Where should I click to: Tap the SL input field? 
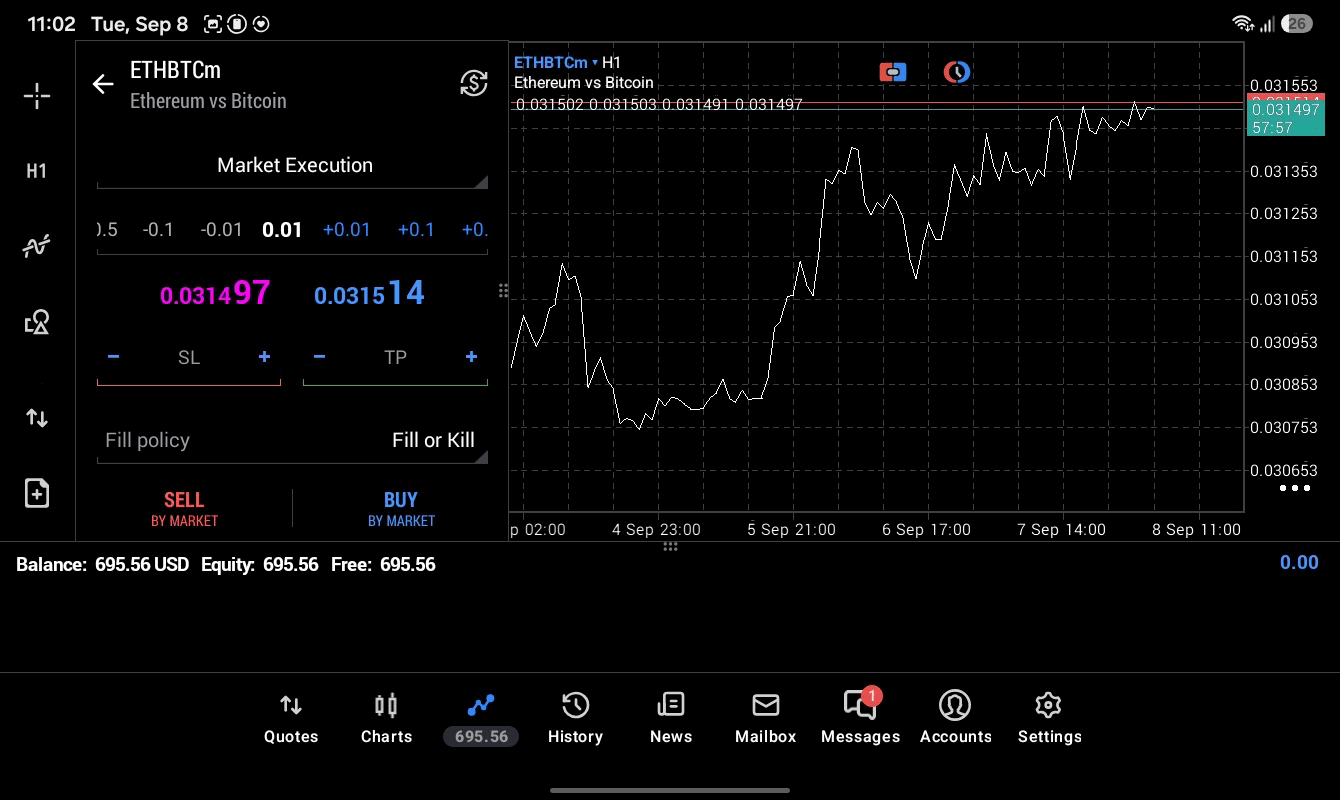[189, 358]
